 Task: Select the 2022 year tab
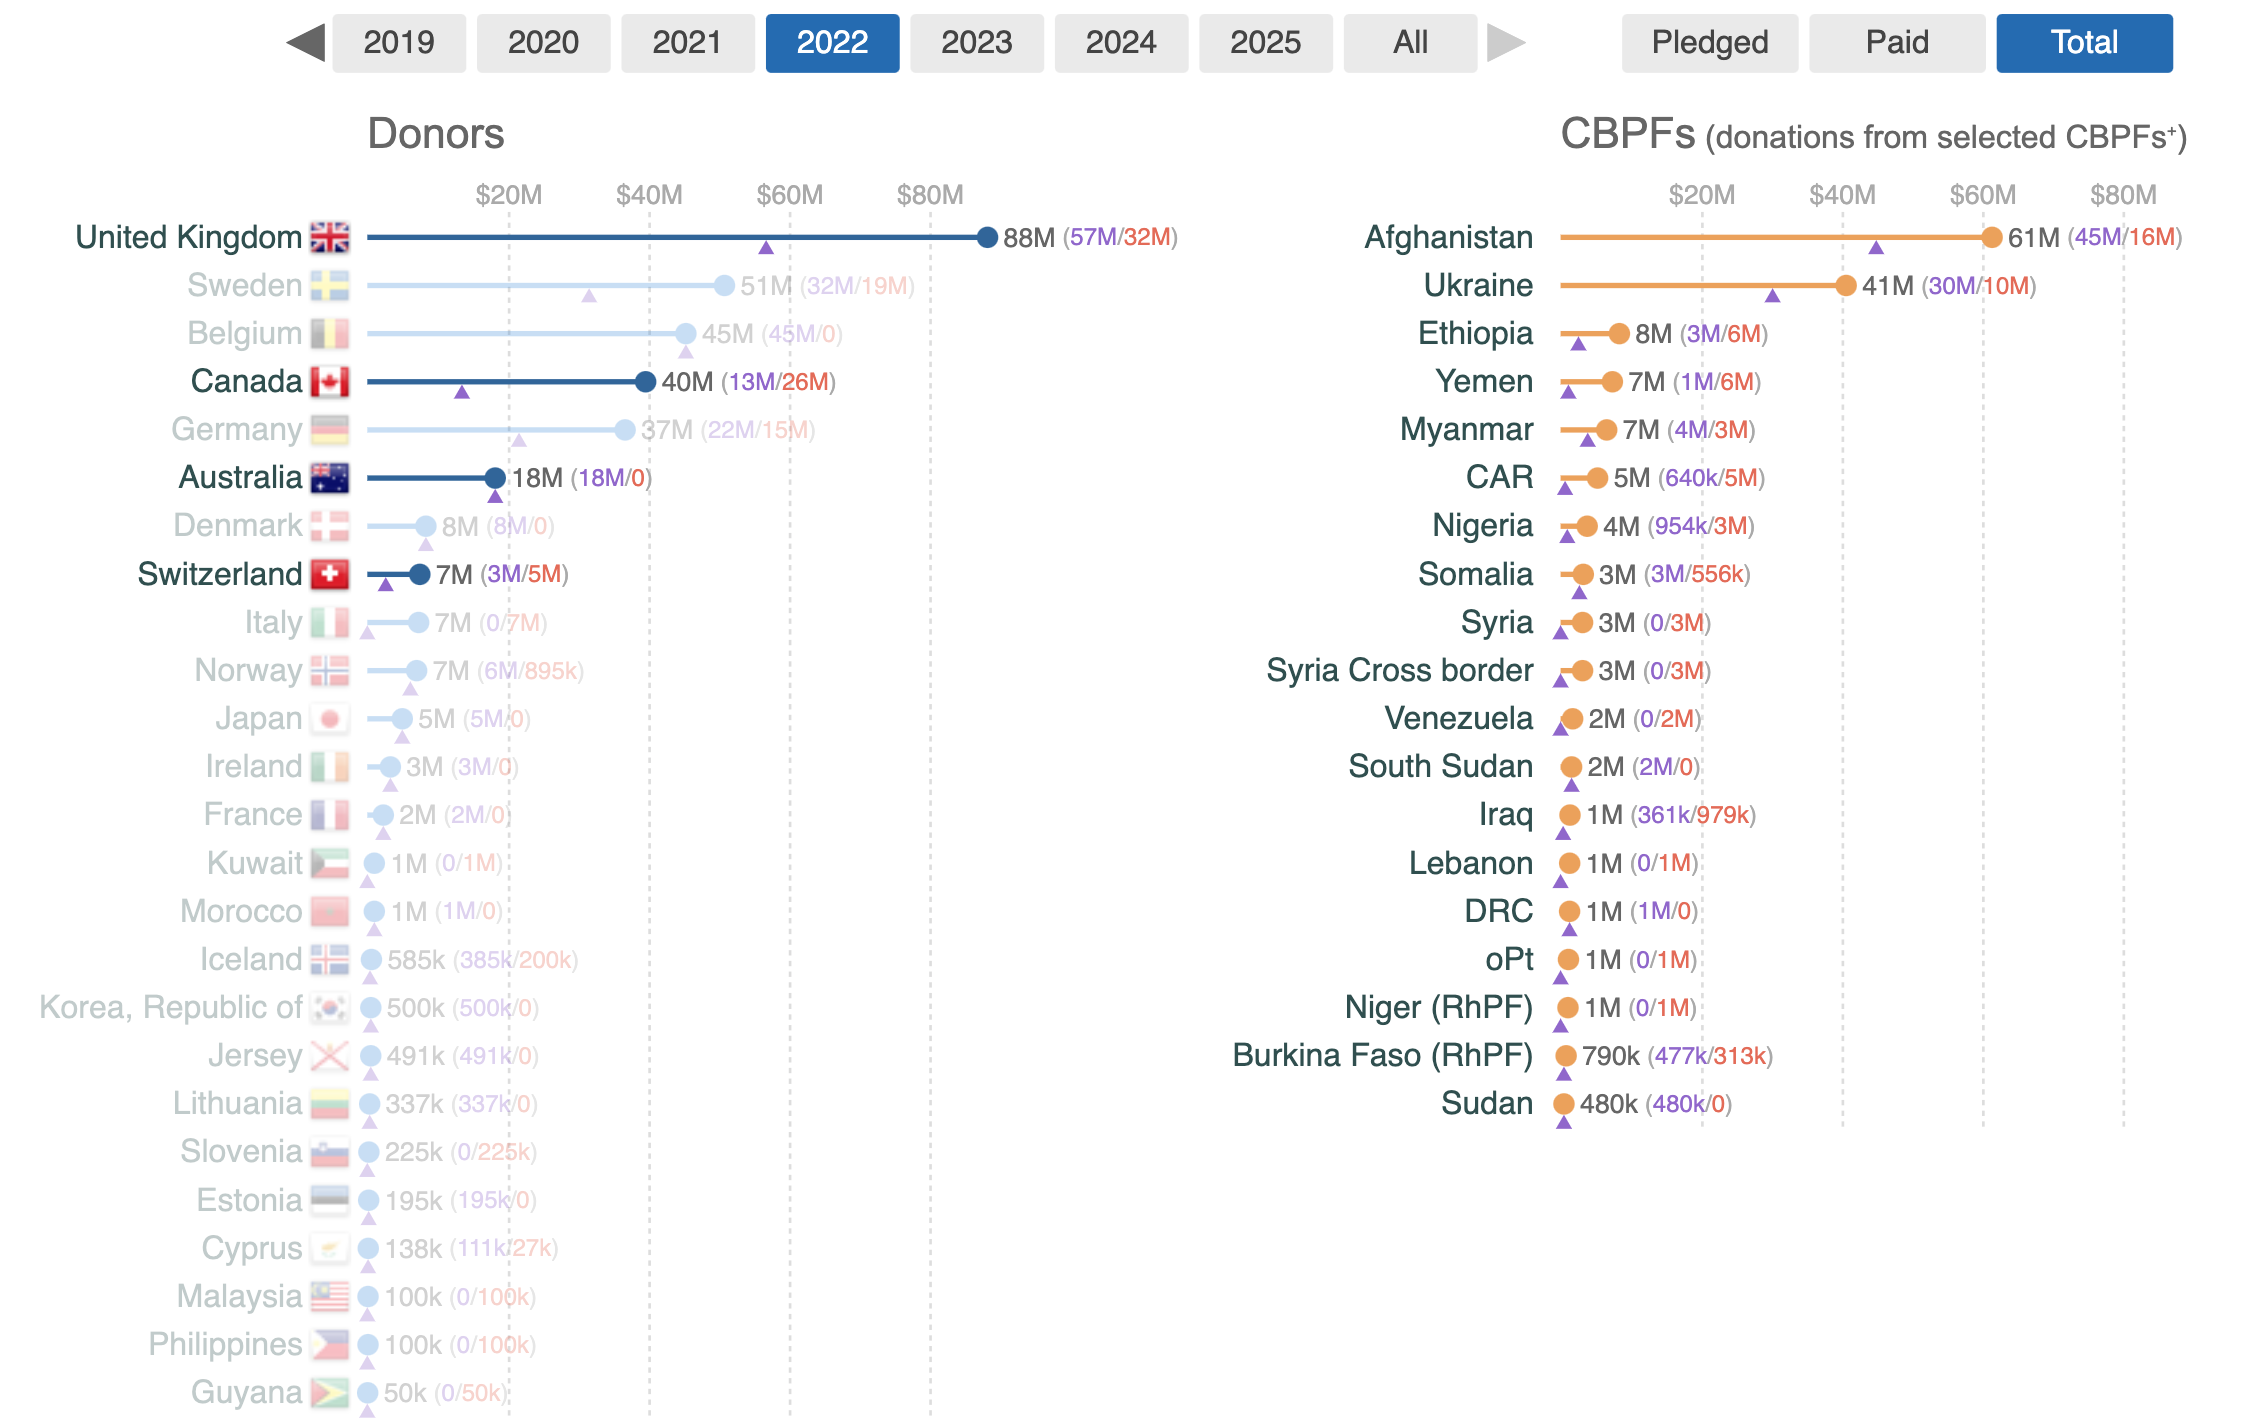pos(832,43)
